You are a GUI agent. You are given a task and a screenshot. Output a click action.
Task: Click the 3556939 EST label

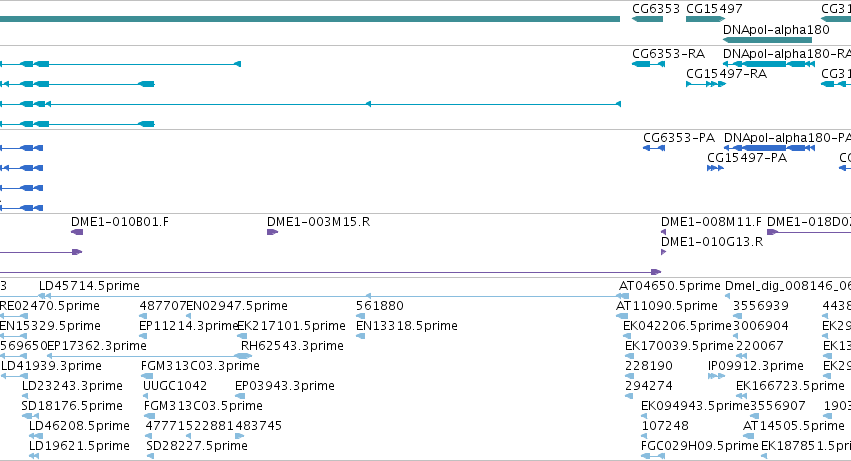click(x=760, y=306)
